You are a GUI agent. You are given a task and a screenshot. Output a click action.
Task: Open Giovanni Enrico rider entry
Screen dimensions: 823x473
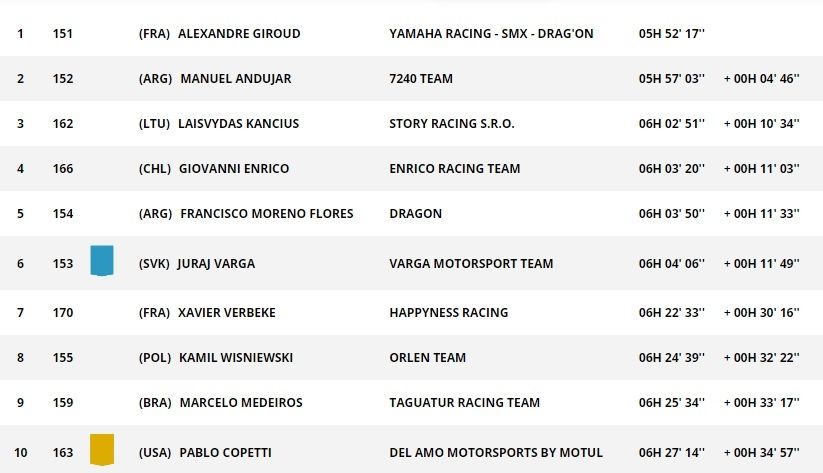click(234, 169)
